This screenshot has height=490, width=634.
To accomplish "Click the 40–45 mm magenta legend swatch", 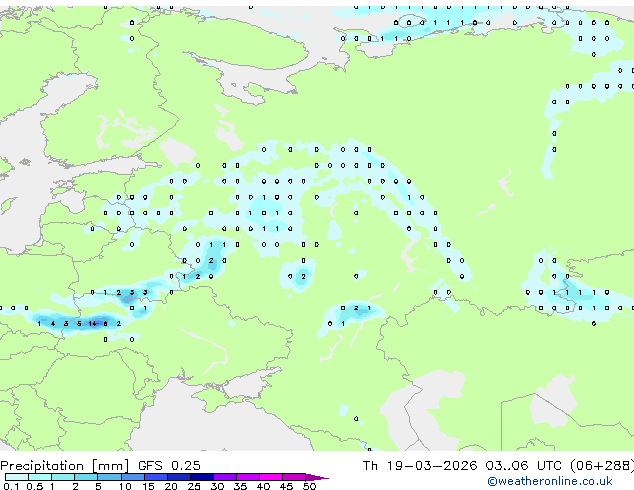I will [271, 477].
